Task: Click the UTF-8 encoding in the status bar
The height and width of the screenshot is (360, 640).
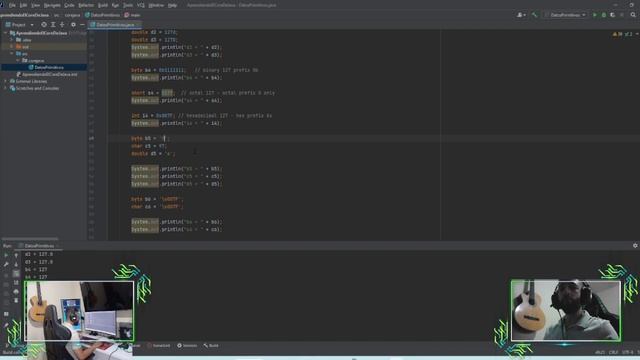Action: tap(627, 352)
